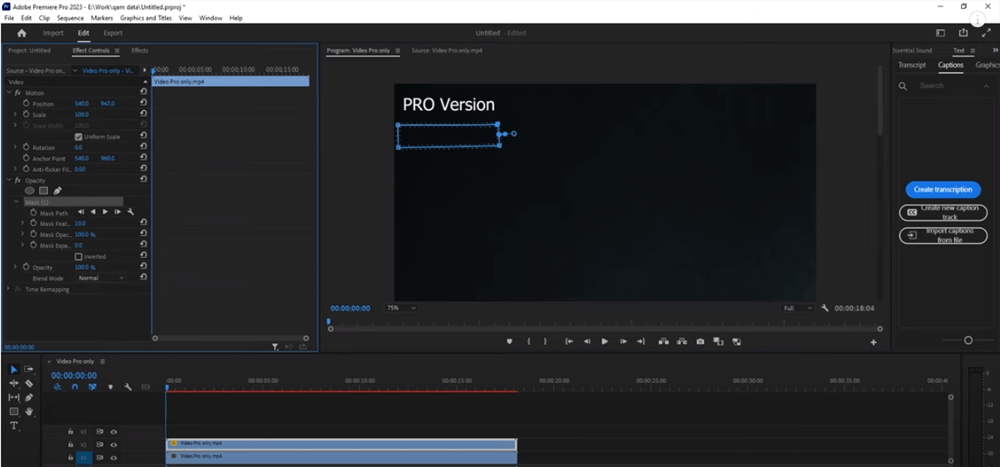The width and height of the screenshot is (1000, 467).
Task: Collapse the Mask (1) group
Action: point(17,202)
